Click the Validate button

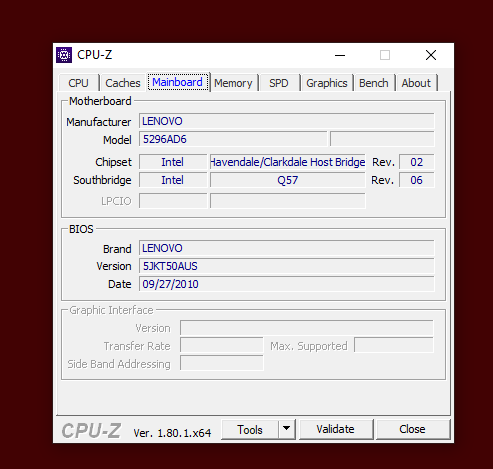coord(336,429)
